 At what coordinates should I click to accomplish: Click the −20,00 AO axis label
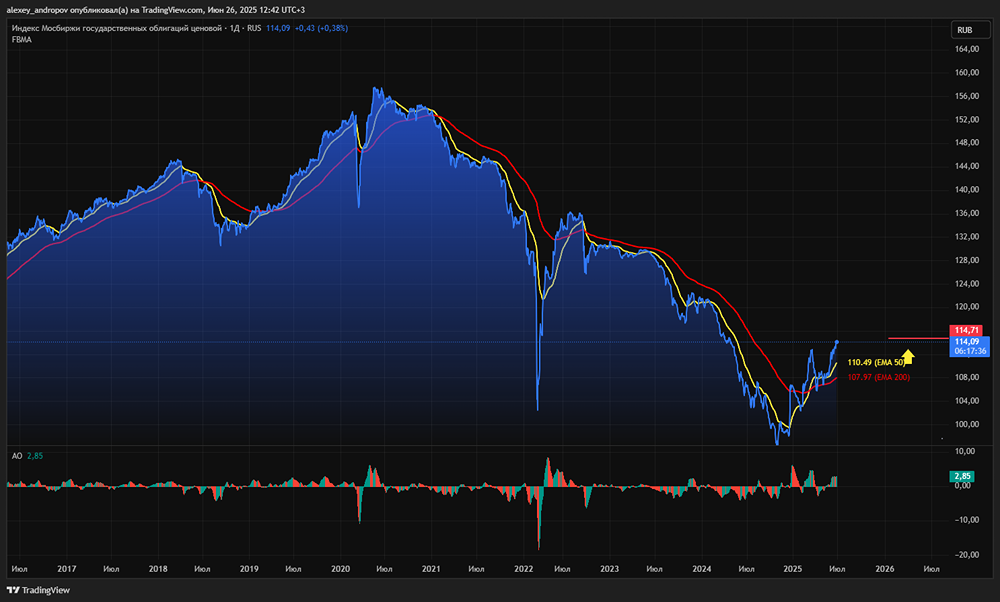(965, 555)
